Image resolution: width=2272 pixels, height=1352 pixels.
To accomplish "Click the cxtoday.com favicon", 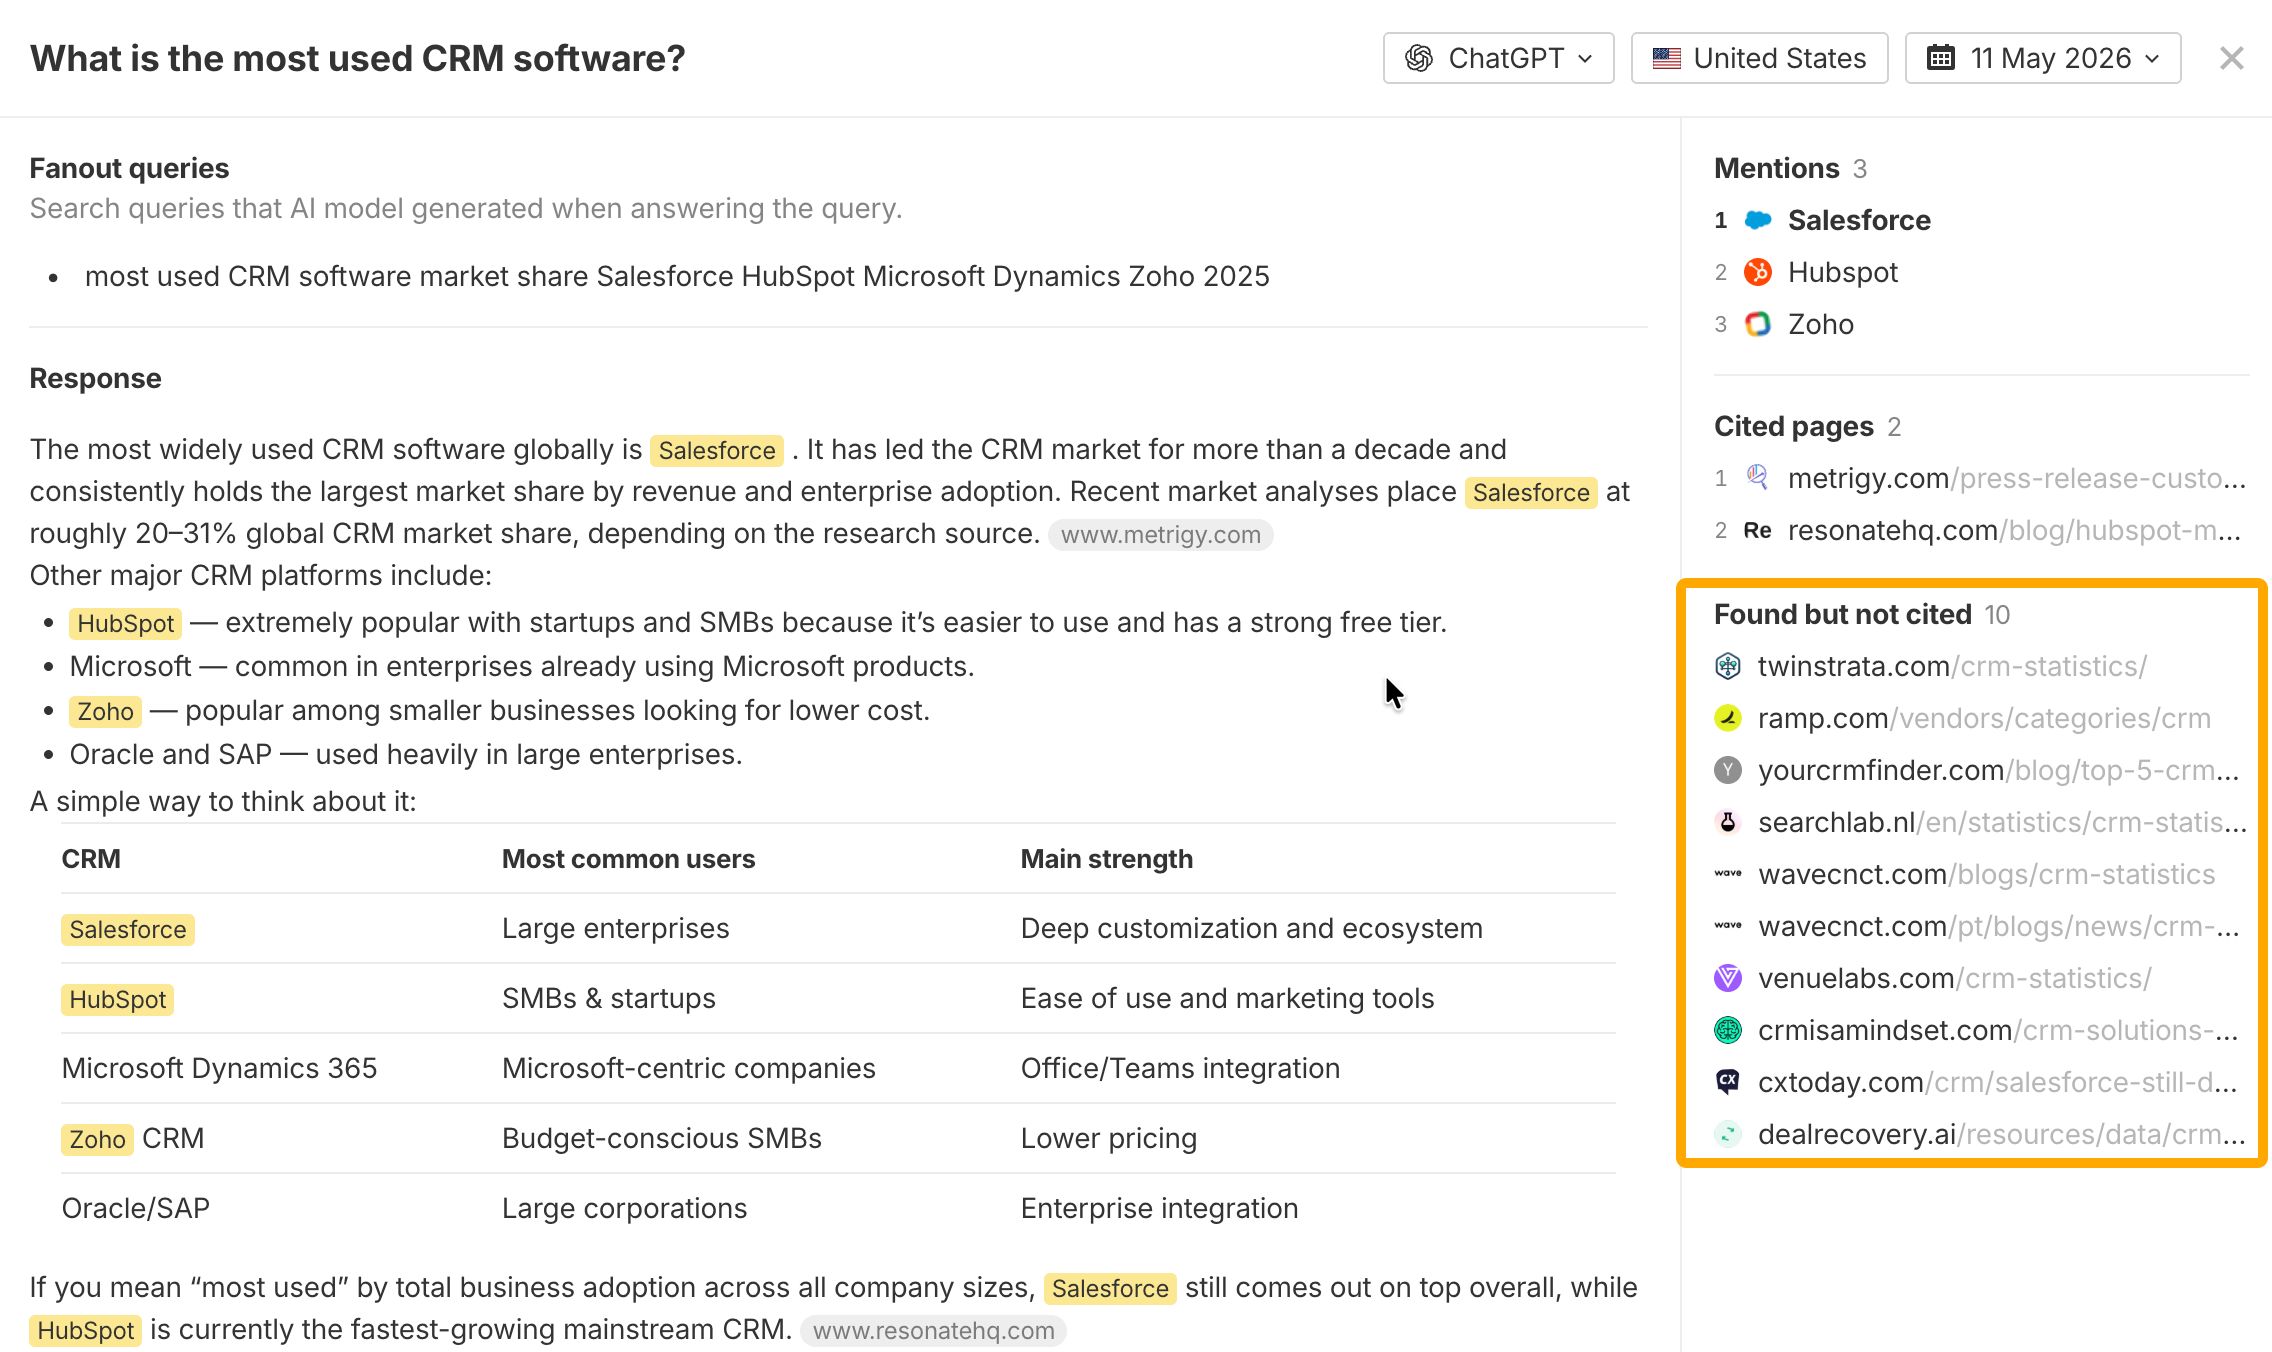I will 1728,1082.
